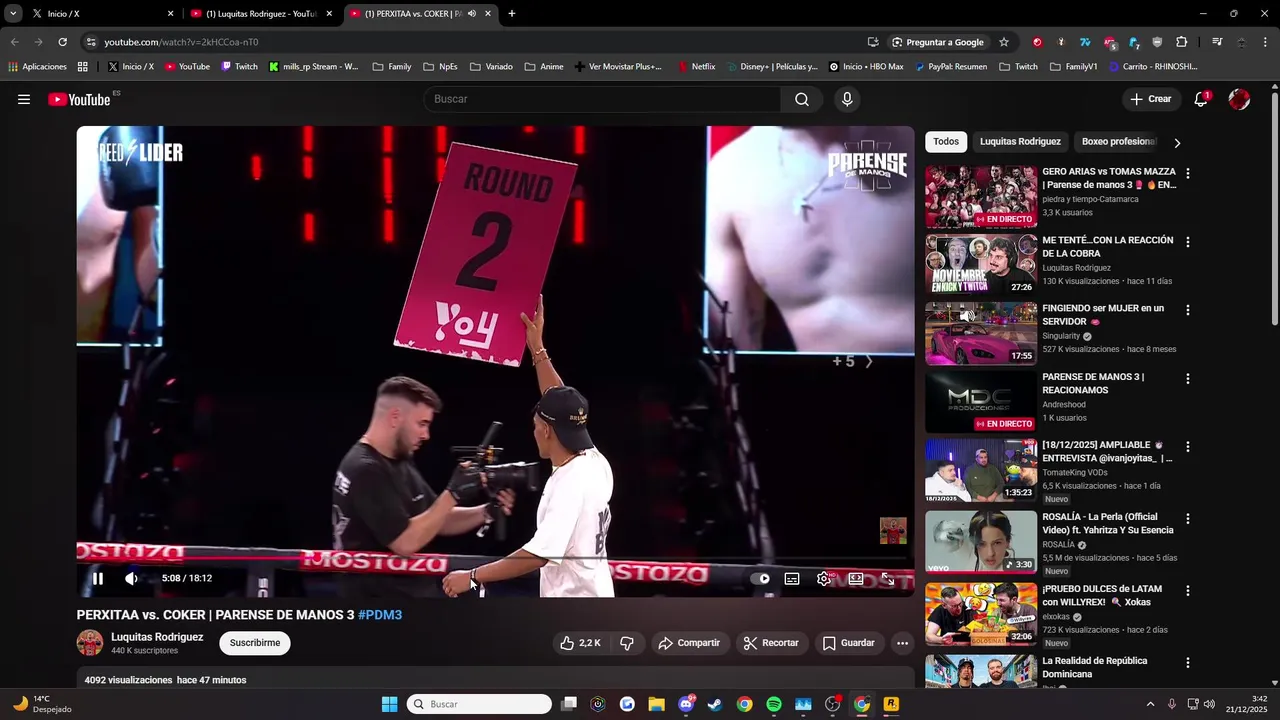Toggle subtitles in the video player
1280x720 pixels.
pyautogui.click(x=792, y=578)
